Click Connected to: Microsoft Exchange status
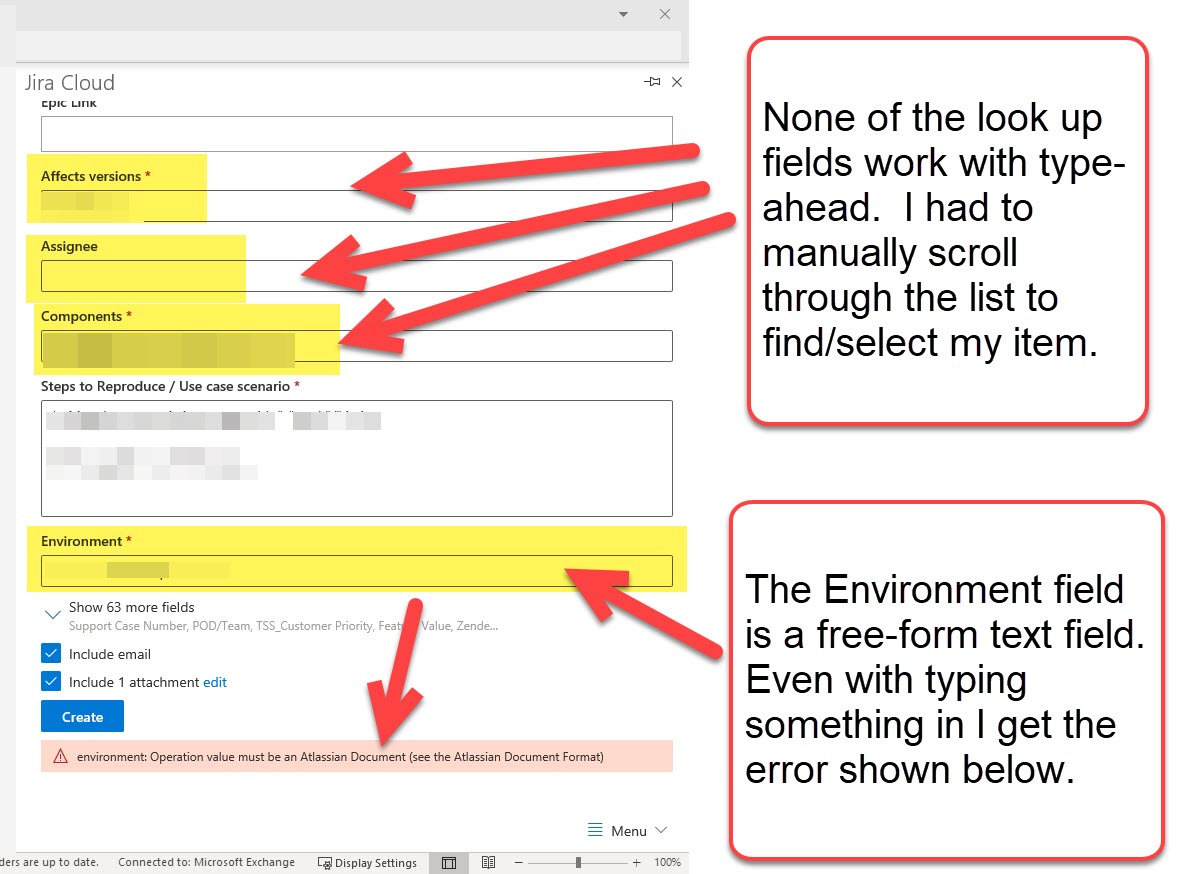The height and width of the screenshot is (874, 1188). [x=206, y=862]
